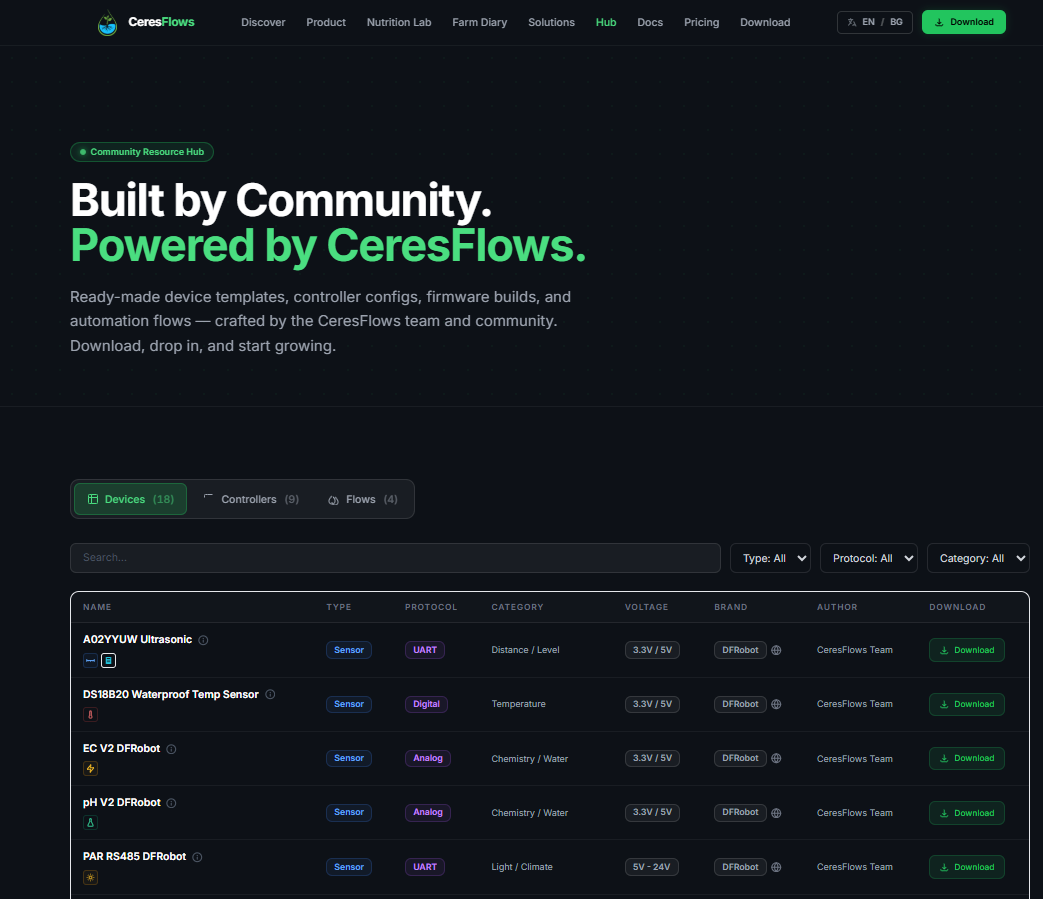Click info icon next to A02YYUW Ultrasonic

tap(204, 640)
